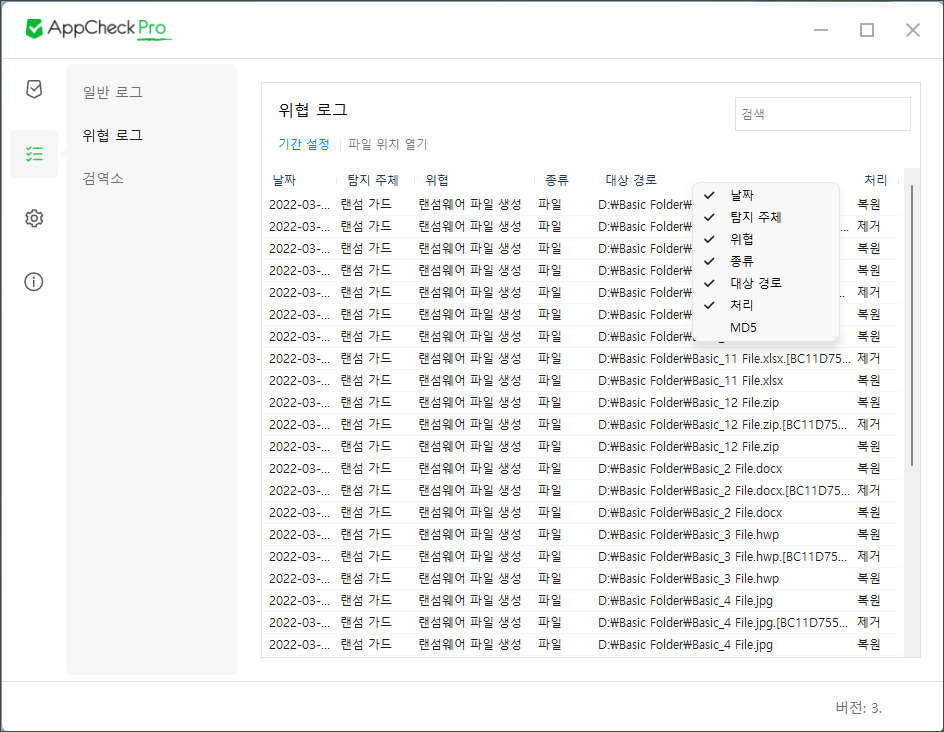Viewport: 944px width, 732px height.
Task: Click the AppCheck Pro logo
Action: (x=99, y=29)
